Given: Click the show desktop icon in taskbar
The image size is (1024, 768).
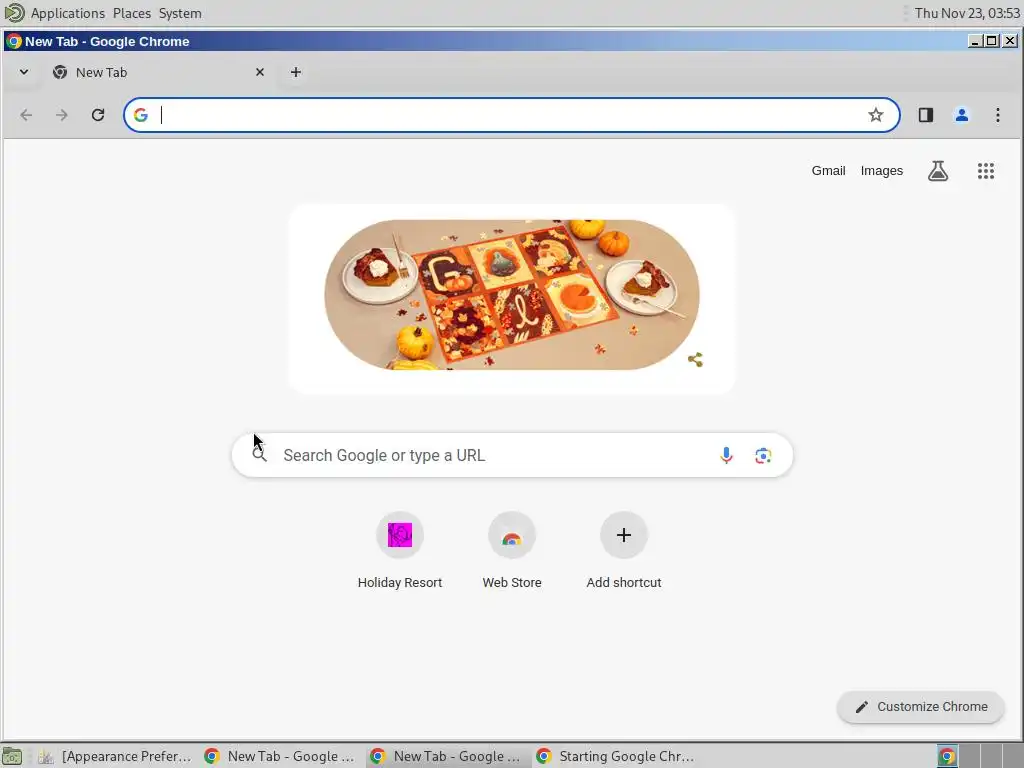Looking at the screenshot, I should point(12,757).
